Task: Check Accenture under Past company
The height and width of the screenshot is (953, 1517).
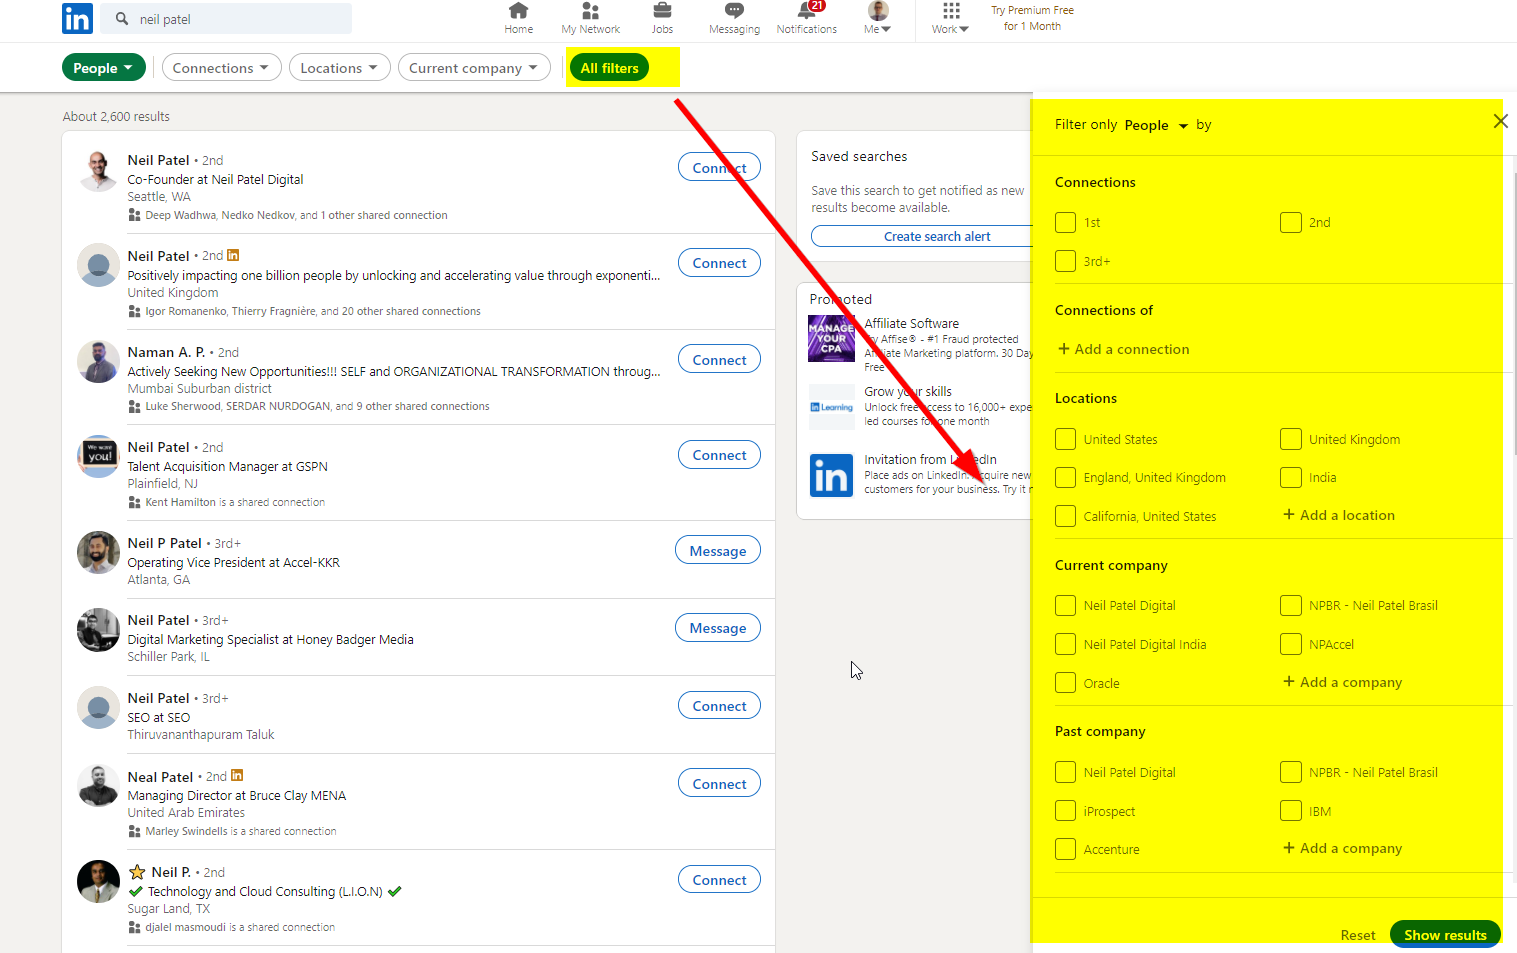Action: [x=1065, y=849]
